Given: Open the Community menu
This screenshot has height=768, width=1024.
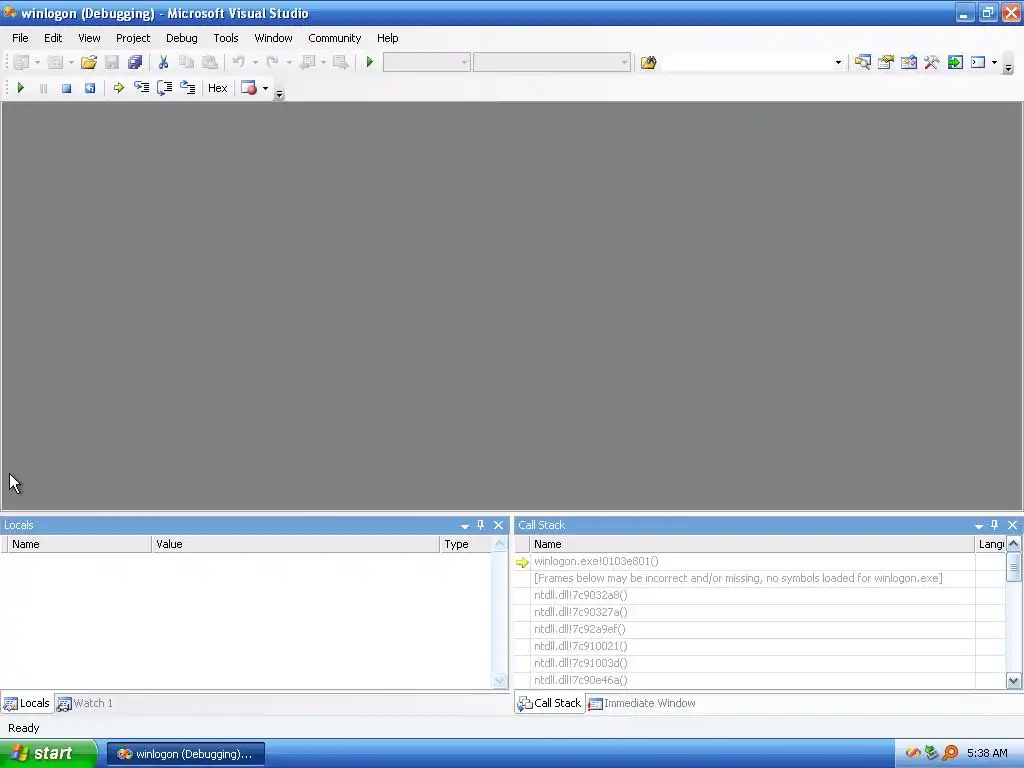Looking at the screenshot, I should click(x=334, y=38).
